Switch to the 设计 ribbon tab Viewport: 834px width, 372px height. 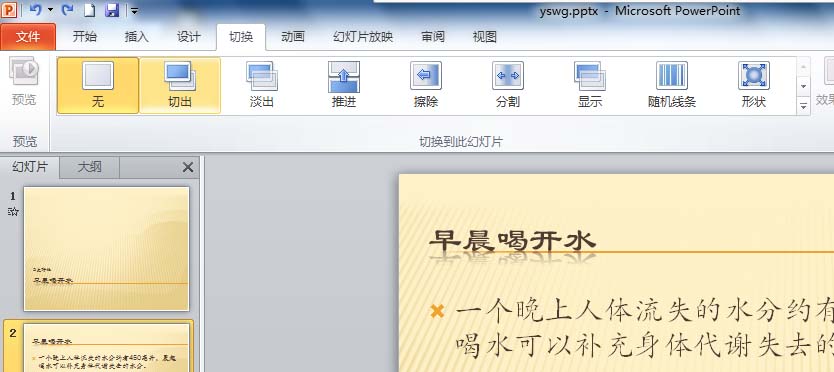click(189, 37)
